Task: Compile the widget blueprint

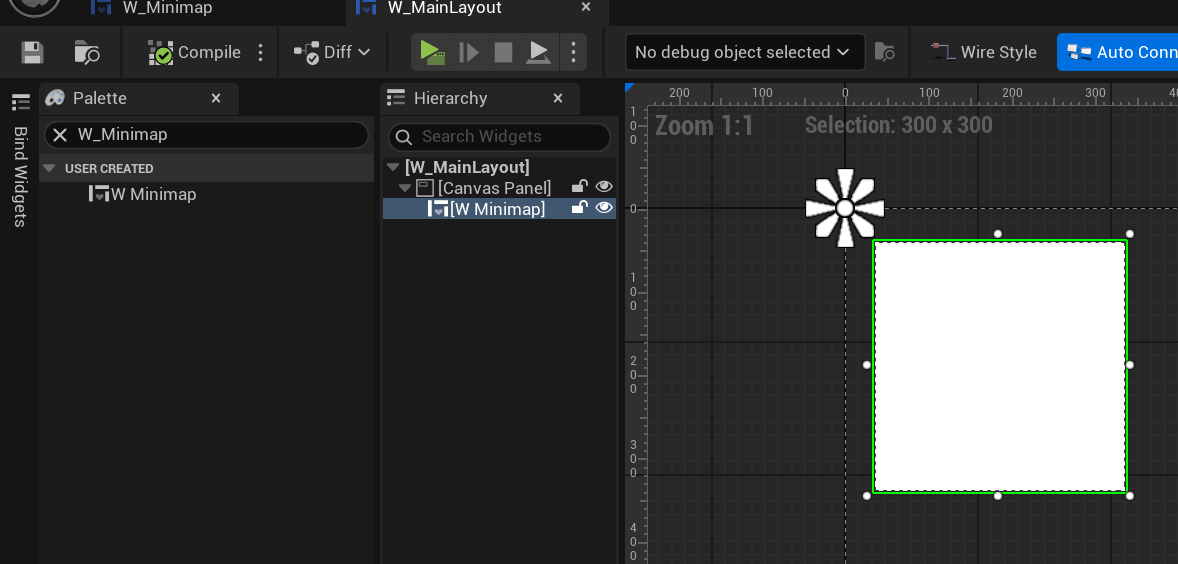Action: click(x=195, y=52)
